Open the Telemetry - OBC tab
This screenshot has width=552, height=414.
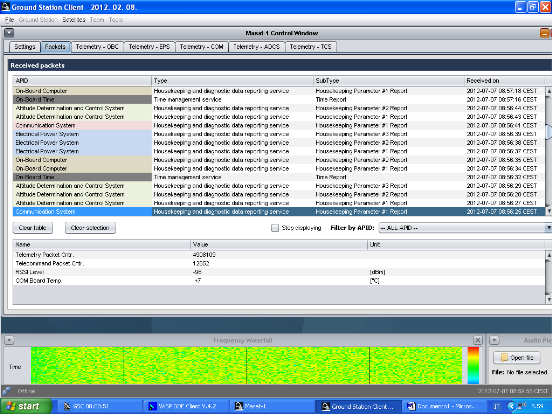[97, 47]
